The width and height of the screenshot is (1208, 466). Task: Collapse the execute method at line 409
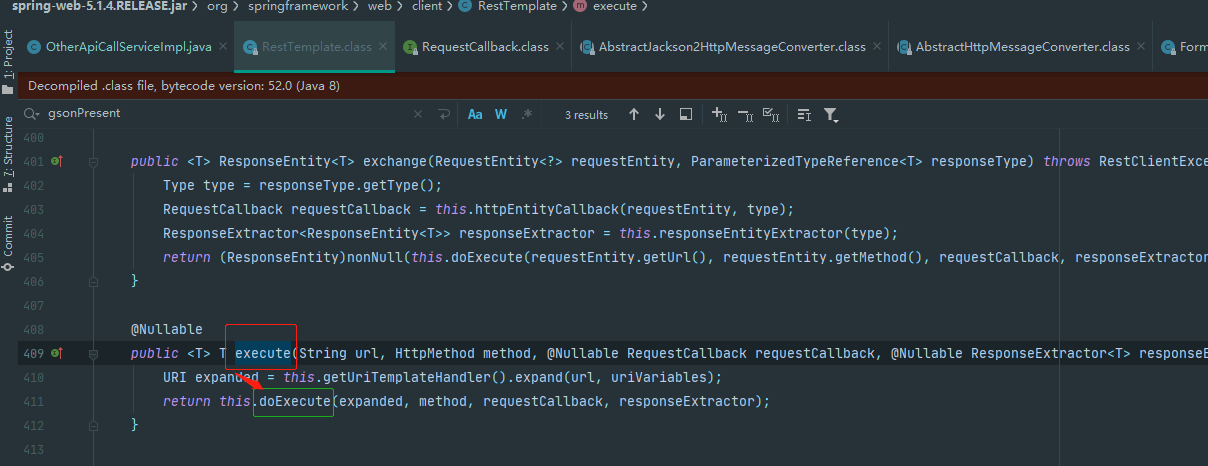point(93,353)
